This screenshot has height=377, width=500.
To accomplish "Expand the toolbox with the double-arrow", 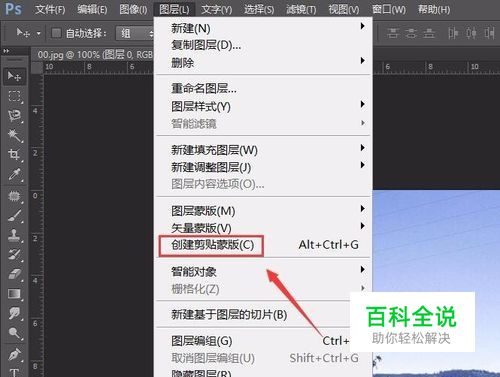I will 6,51.
